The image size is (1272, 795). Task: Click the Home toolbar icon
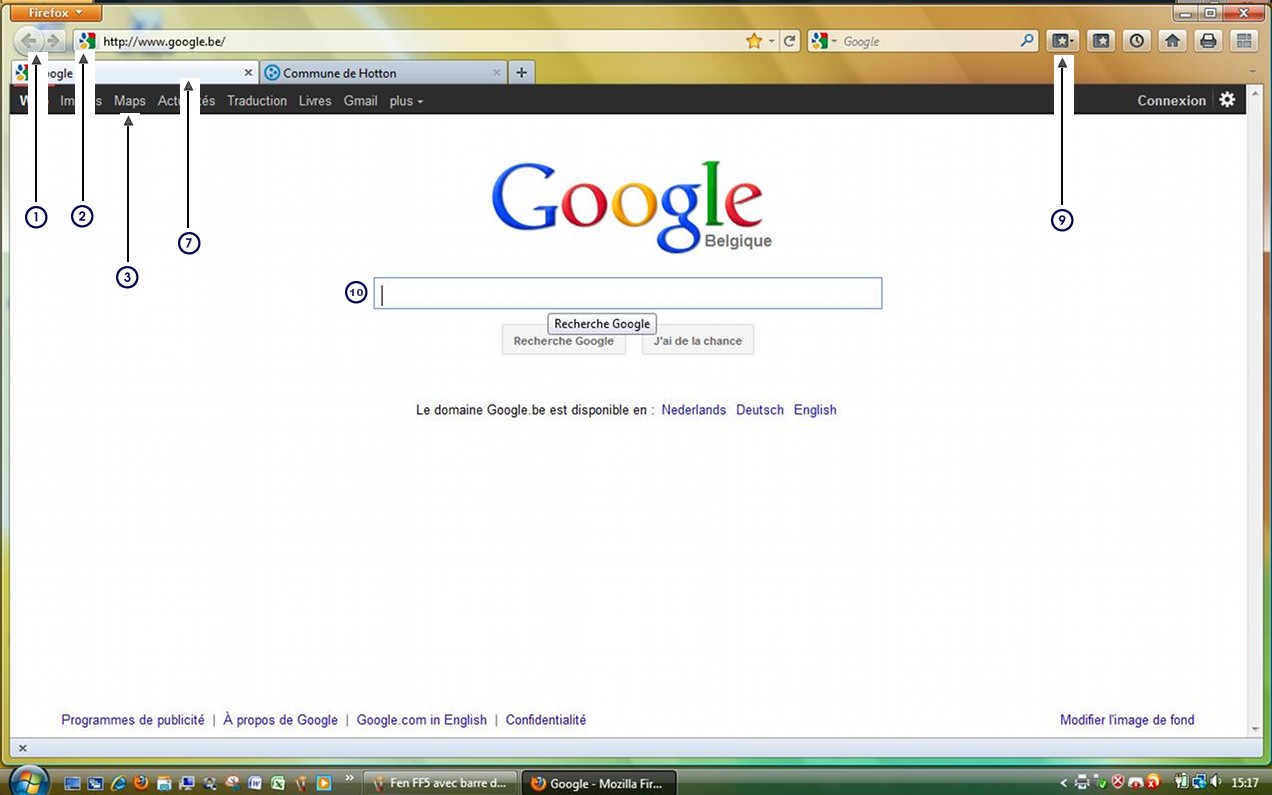(x=1172, y=41)
